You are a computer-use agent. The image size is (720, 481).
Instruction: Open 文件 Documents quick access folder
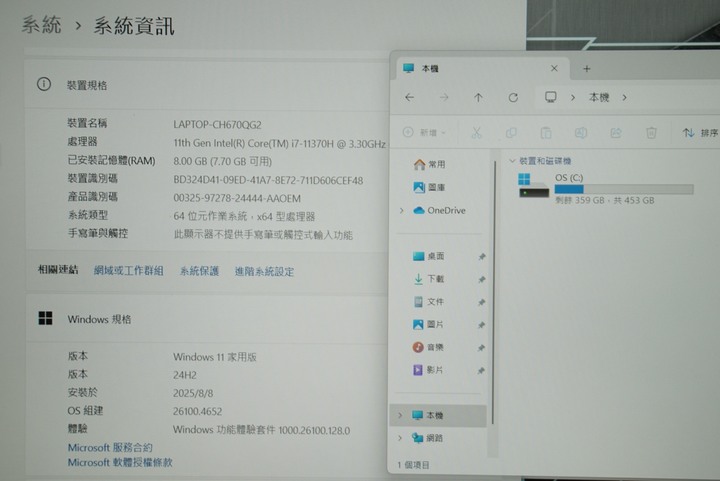point(428,302)
